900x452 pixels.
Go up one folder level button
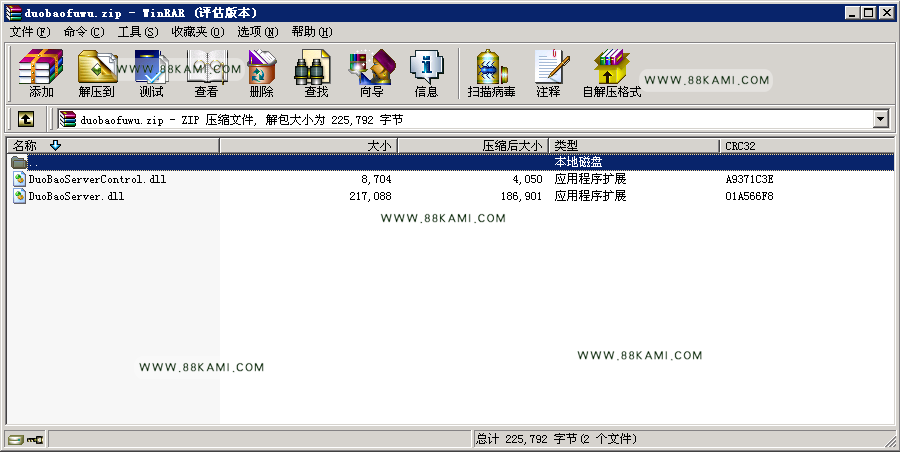(26, 119)
